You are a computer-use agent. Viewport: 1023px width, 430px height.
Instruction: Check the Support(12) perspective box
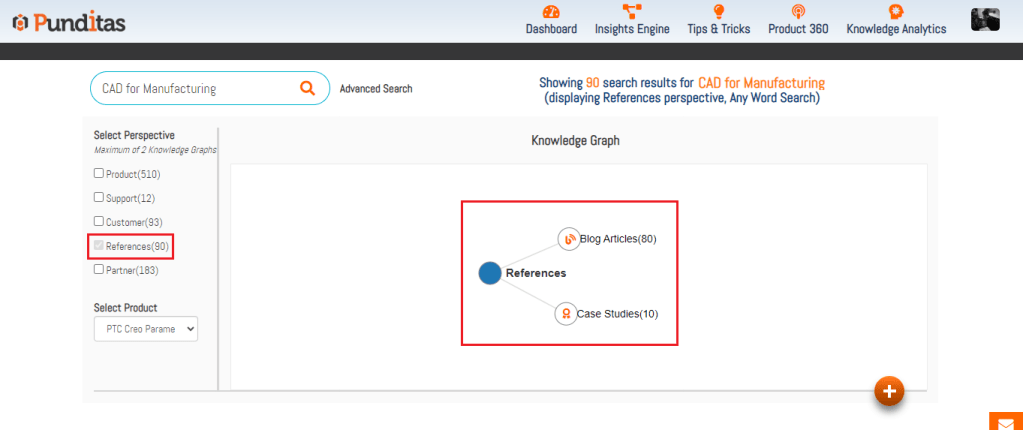98,198
